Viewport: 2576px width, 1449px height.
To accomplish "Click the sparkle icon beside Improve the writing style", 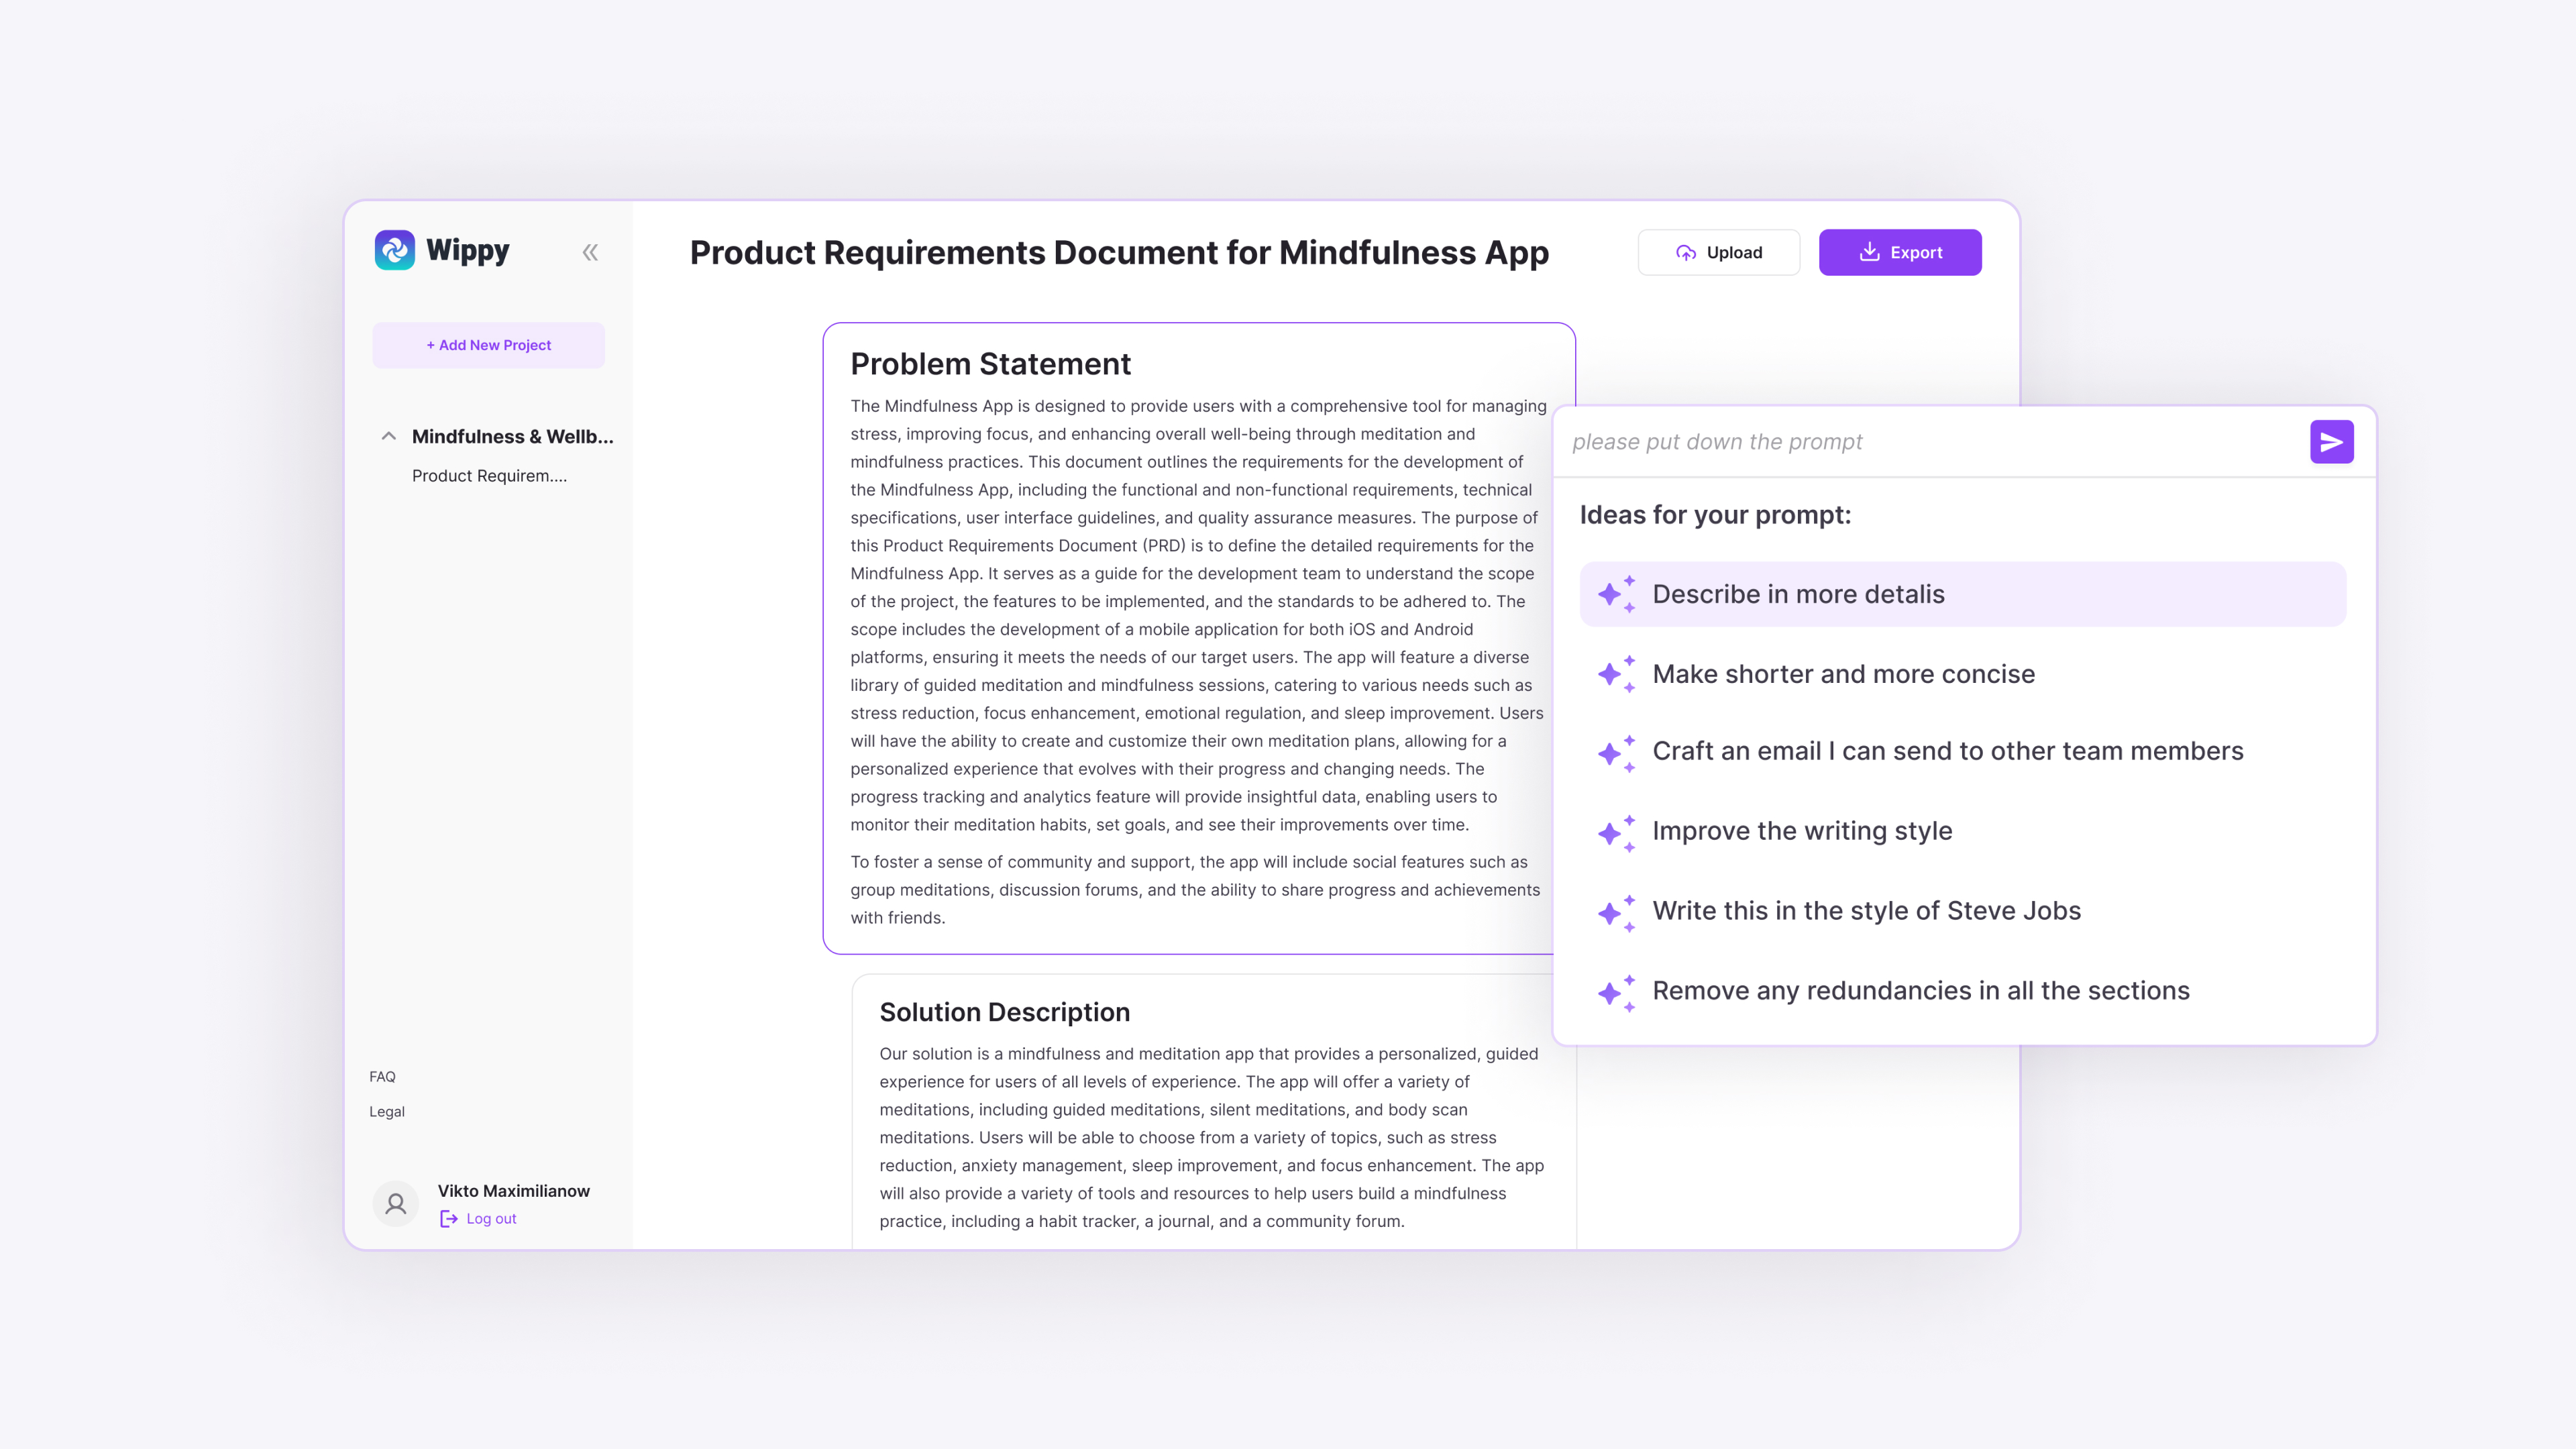I will (x=1615, y=832).
